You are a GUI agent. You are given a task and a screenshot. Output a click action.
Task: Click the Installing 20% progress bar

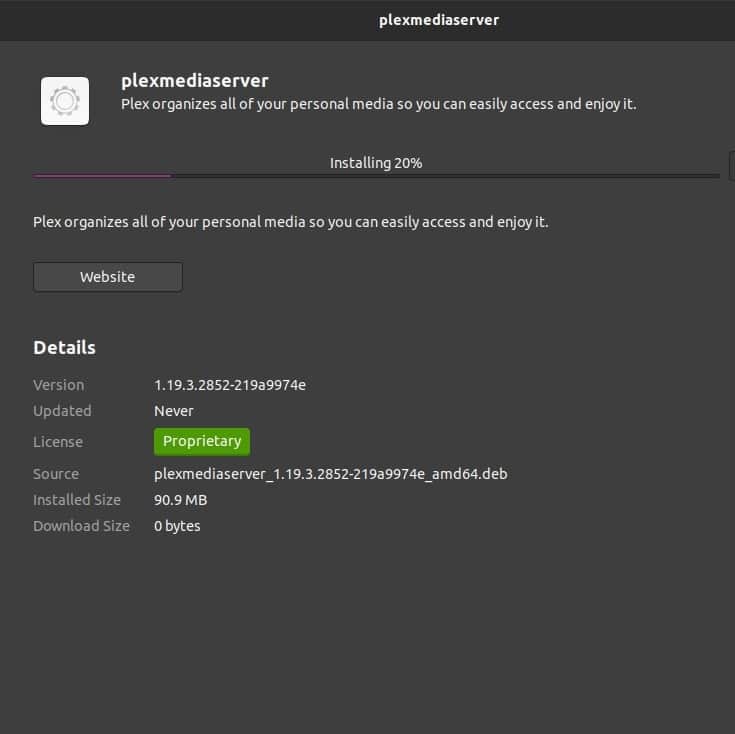point(376,176)
